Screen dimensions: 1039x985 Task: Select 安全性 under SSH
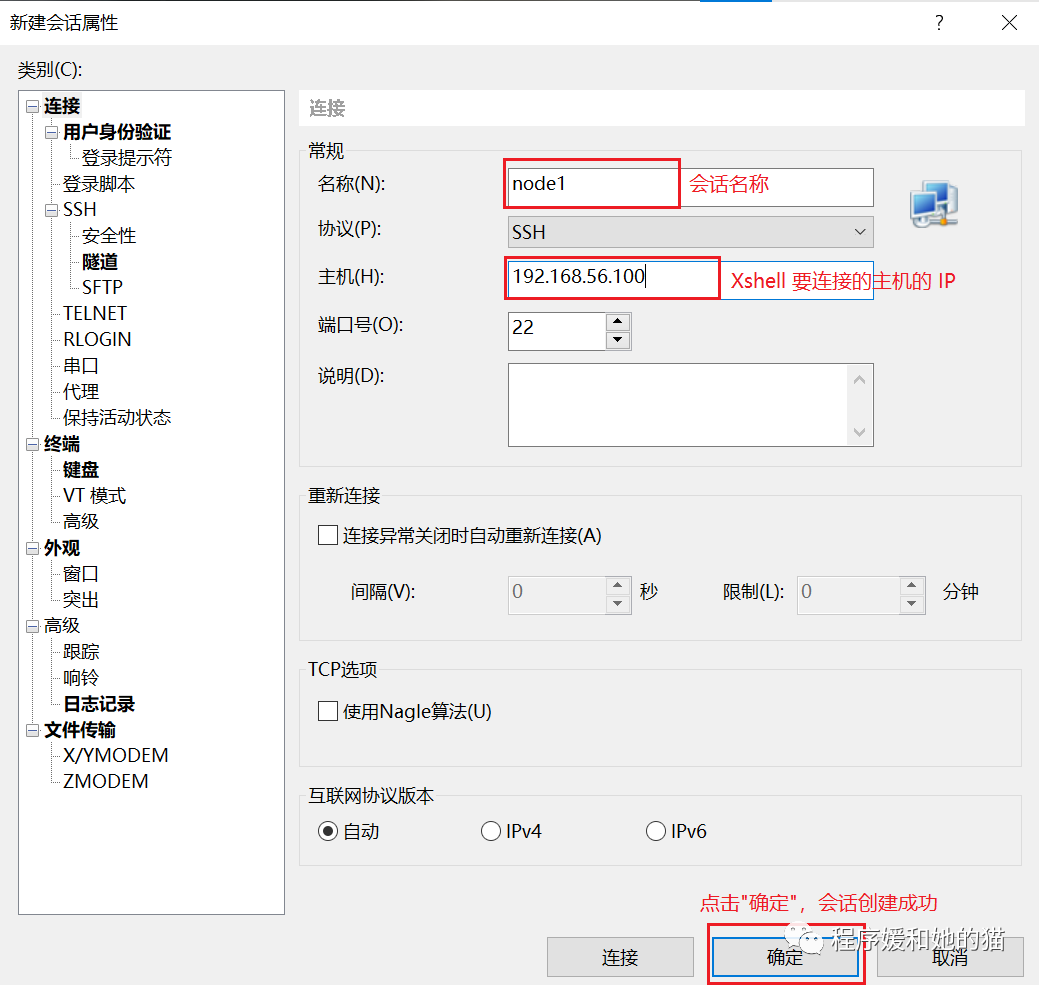(109, 235)
